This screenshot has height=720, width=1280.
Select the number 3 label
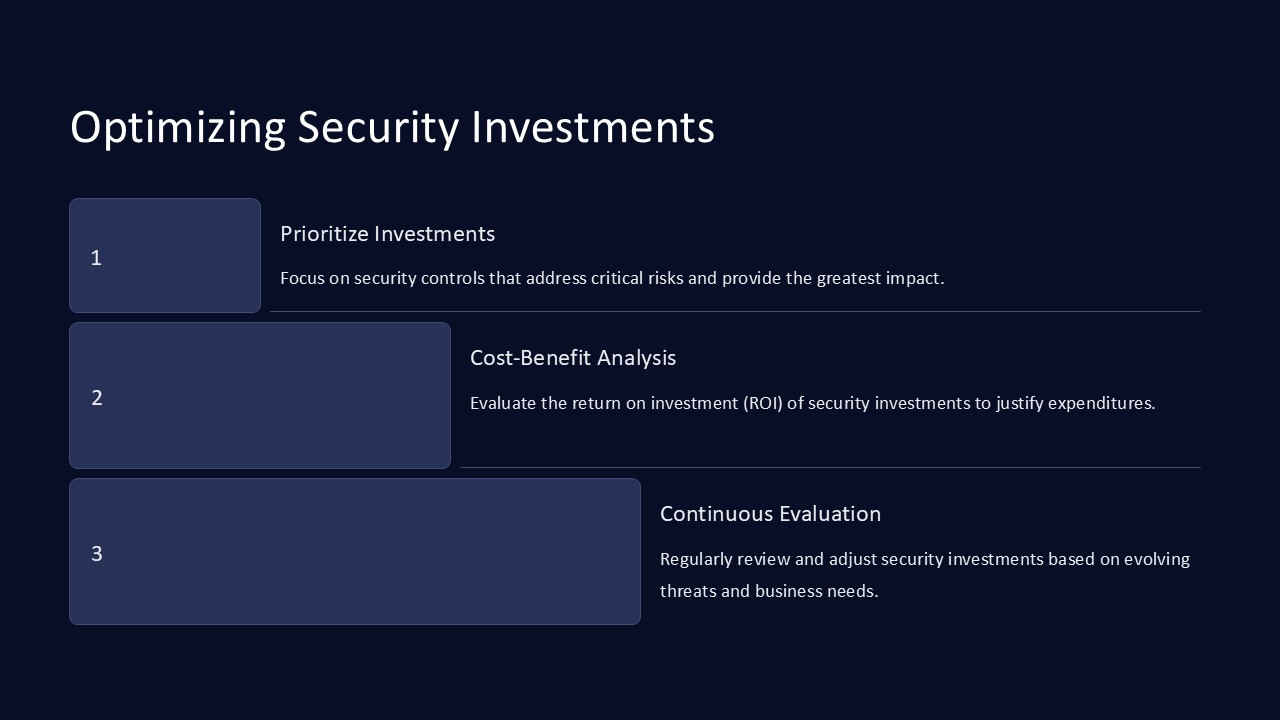tap(97, 554)
